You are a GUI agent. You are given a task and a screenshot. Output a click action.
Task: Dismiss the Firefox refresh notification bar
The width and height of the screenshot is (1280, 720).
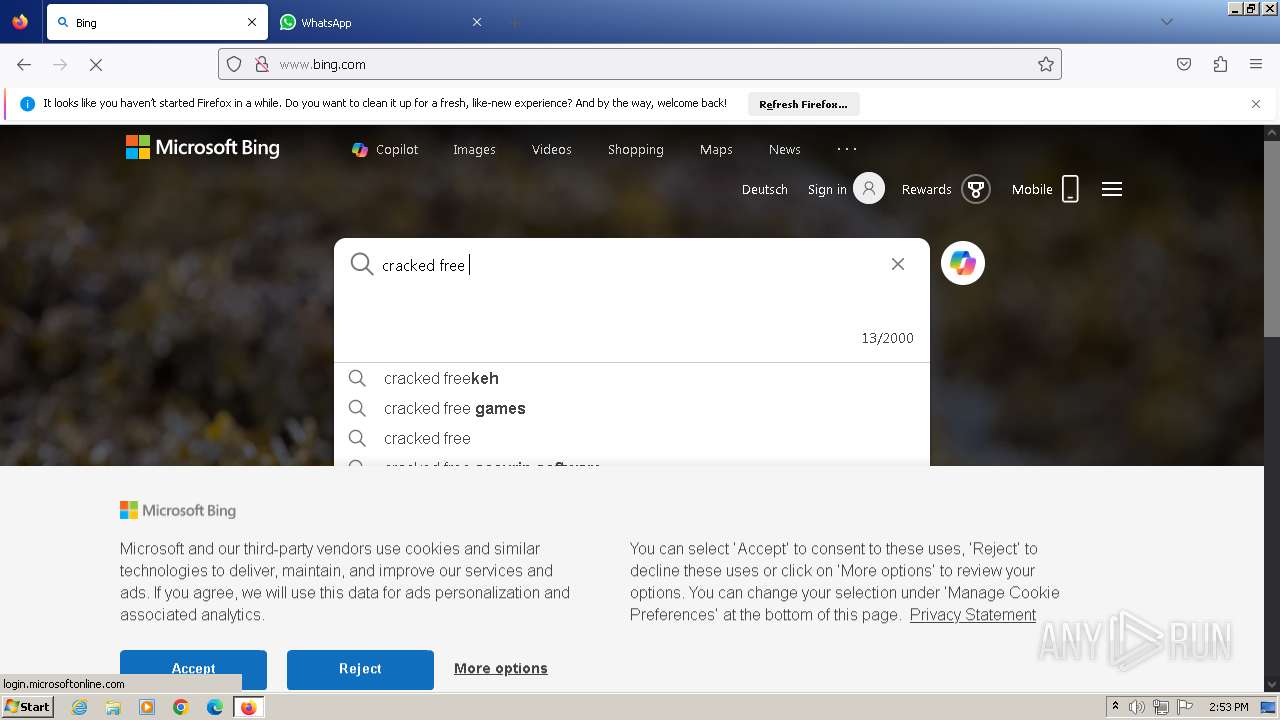(x=1256, y=104)
